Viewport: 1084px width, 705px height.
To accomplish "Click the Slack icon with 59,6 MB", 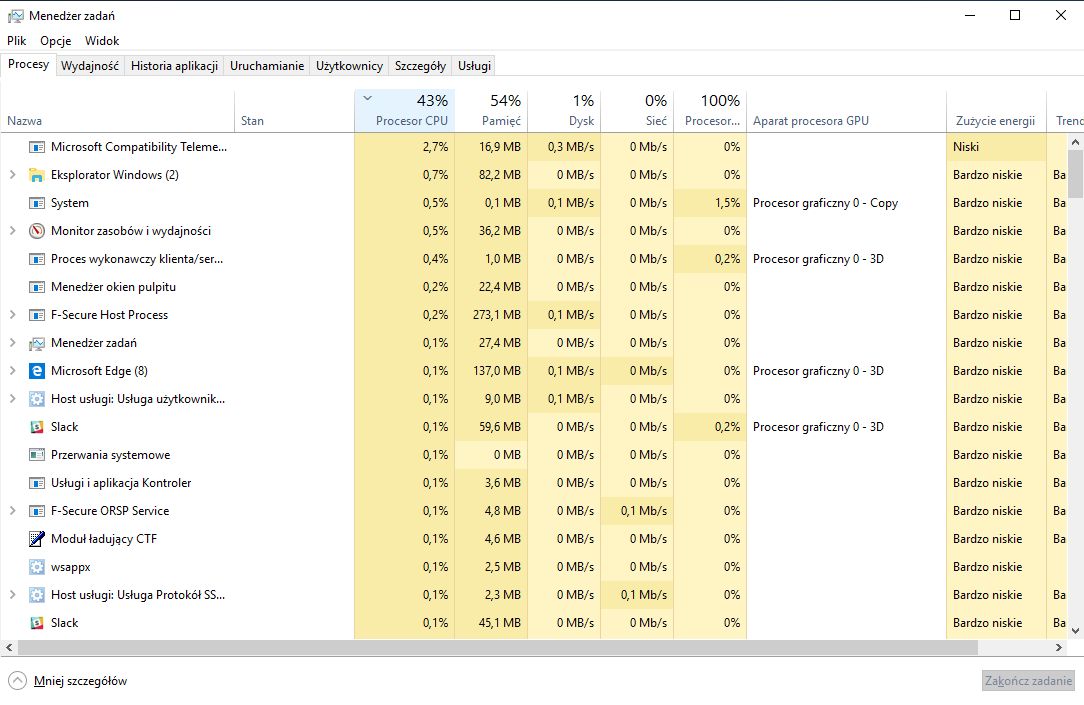I will pos(37,427).
